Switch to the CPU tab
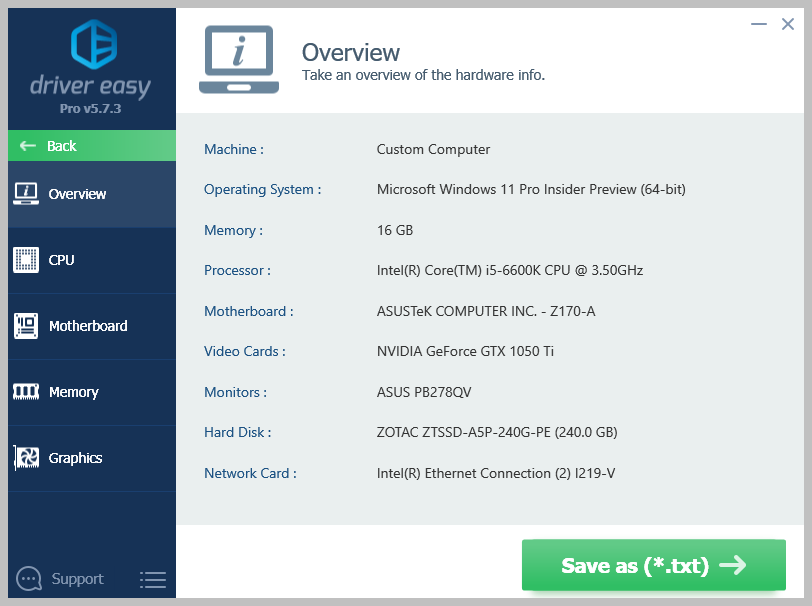The height and width of the screenshot is (606, 812). (x=92, y=261)
